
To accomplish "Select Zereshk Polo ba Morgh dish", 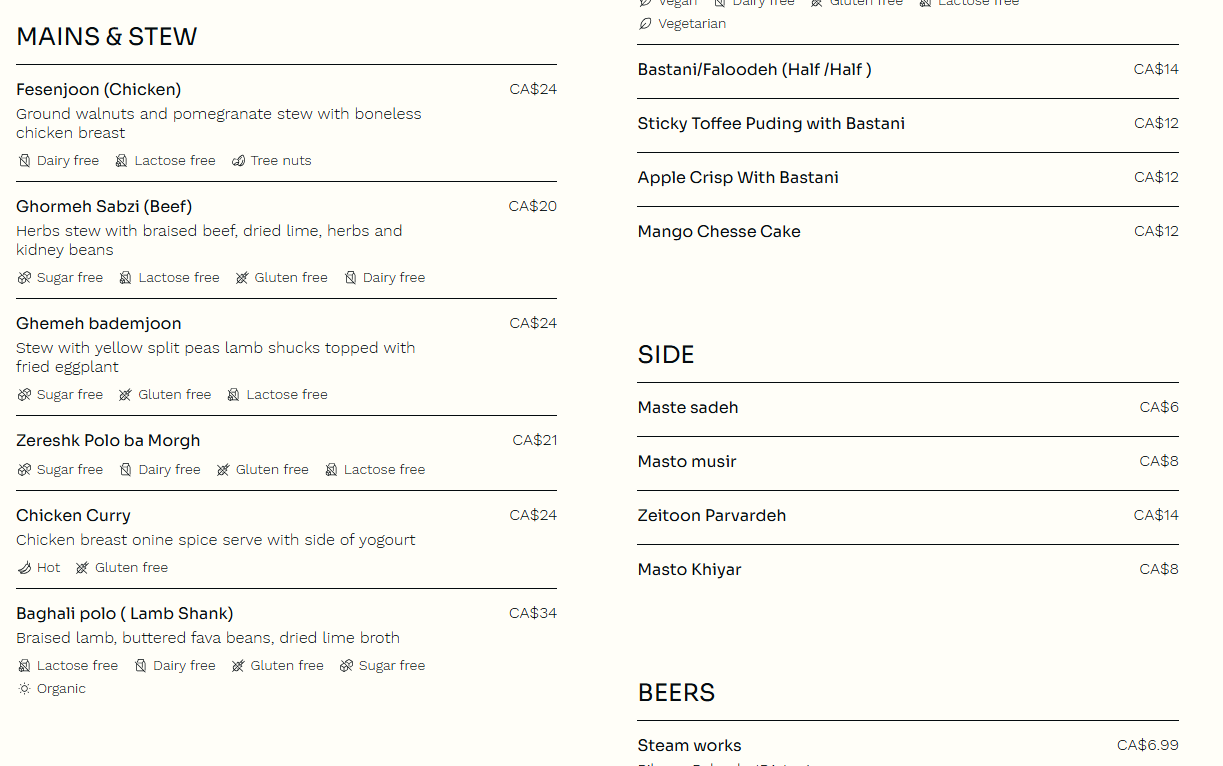I will (286, 453).
